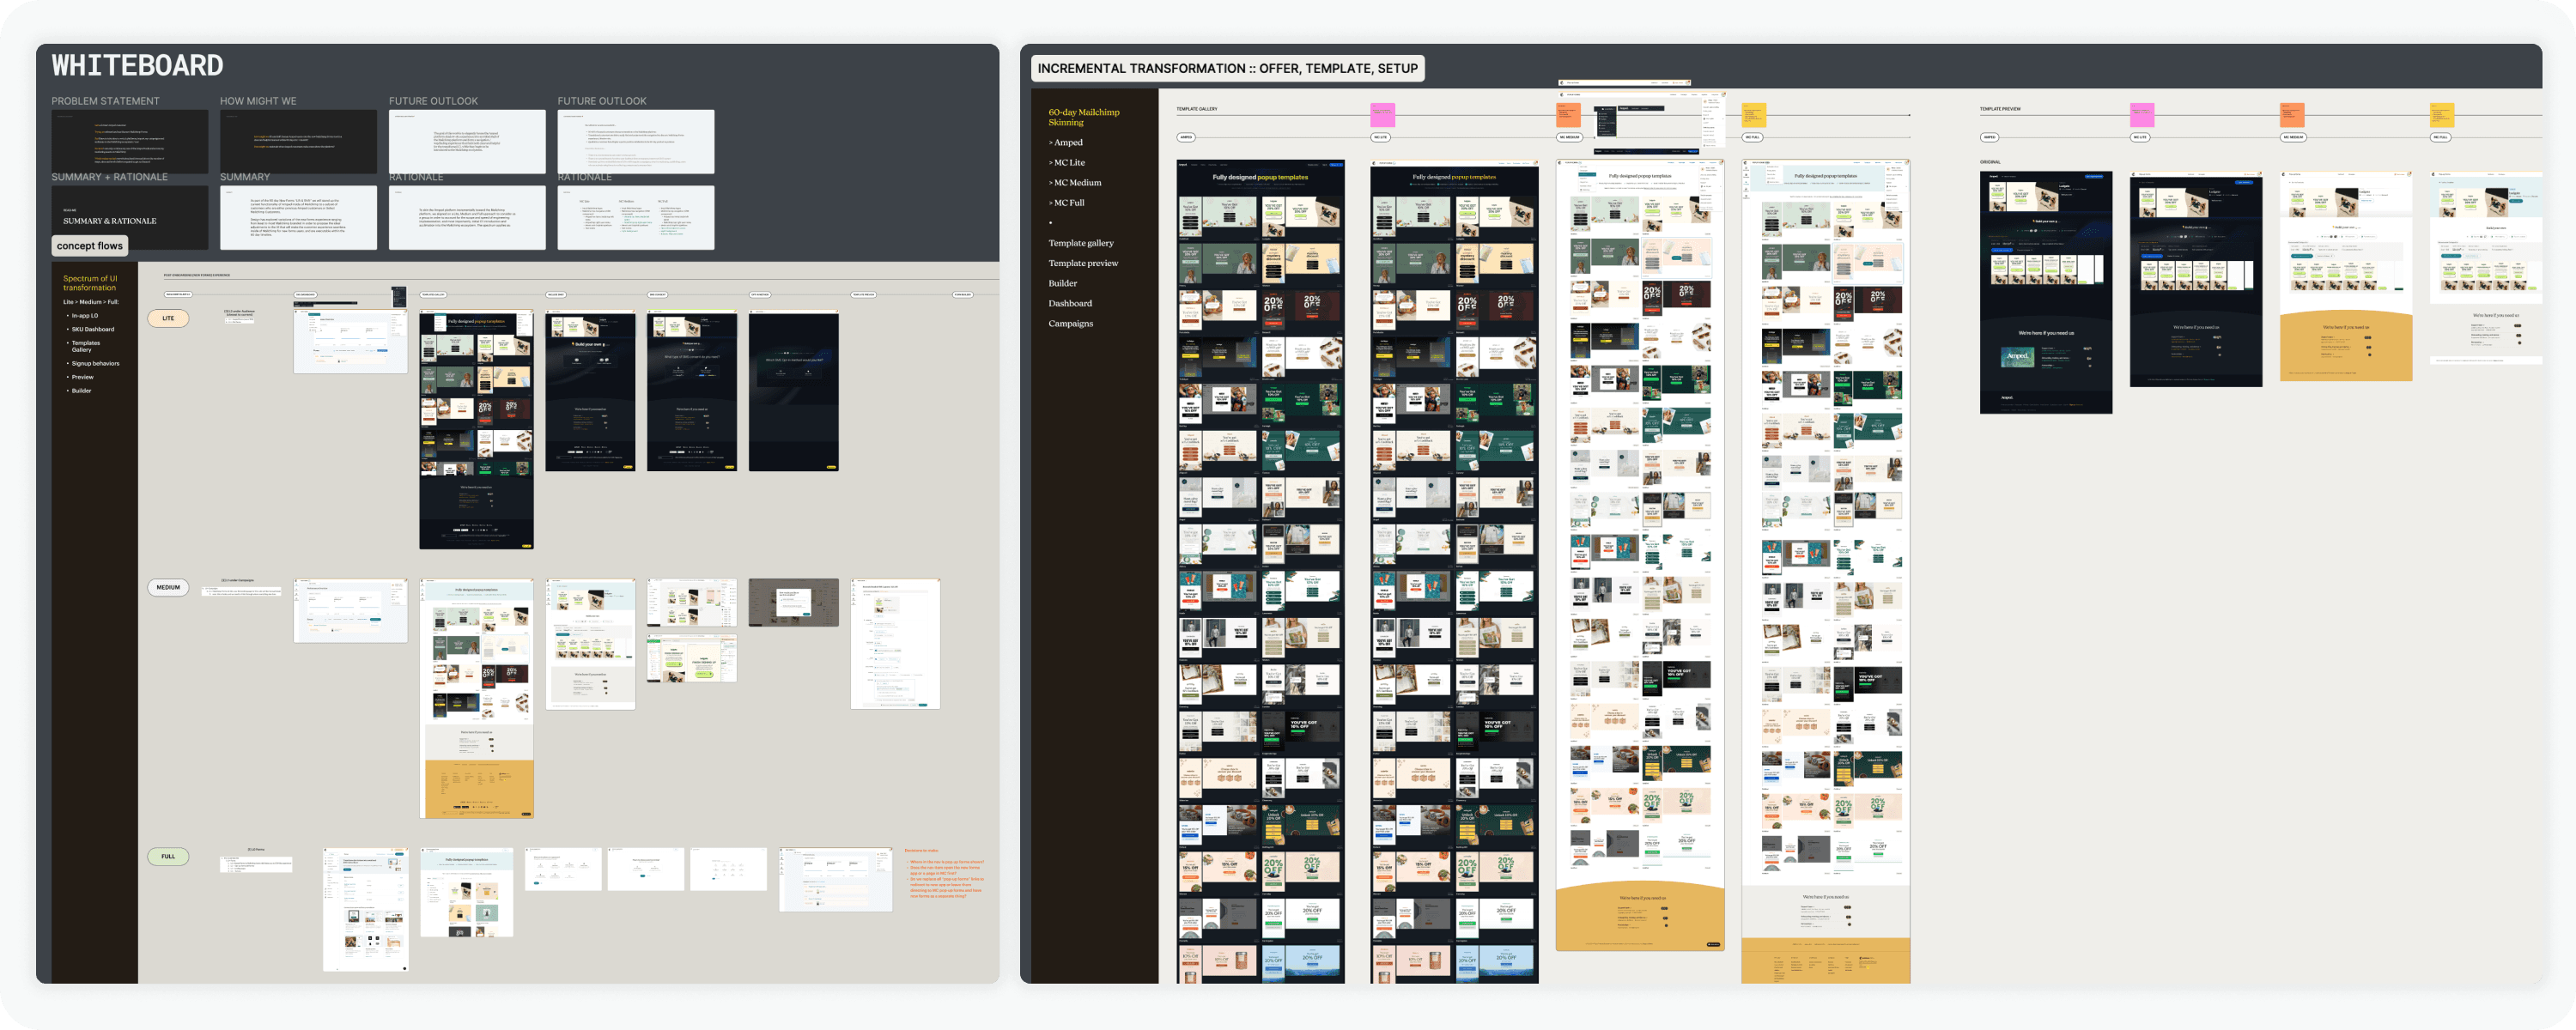Select 'Campaigns' in sidebar list
The image size is (2576, 1030).
(1071, 323)
